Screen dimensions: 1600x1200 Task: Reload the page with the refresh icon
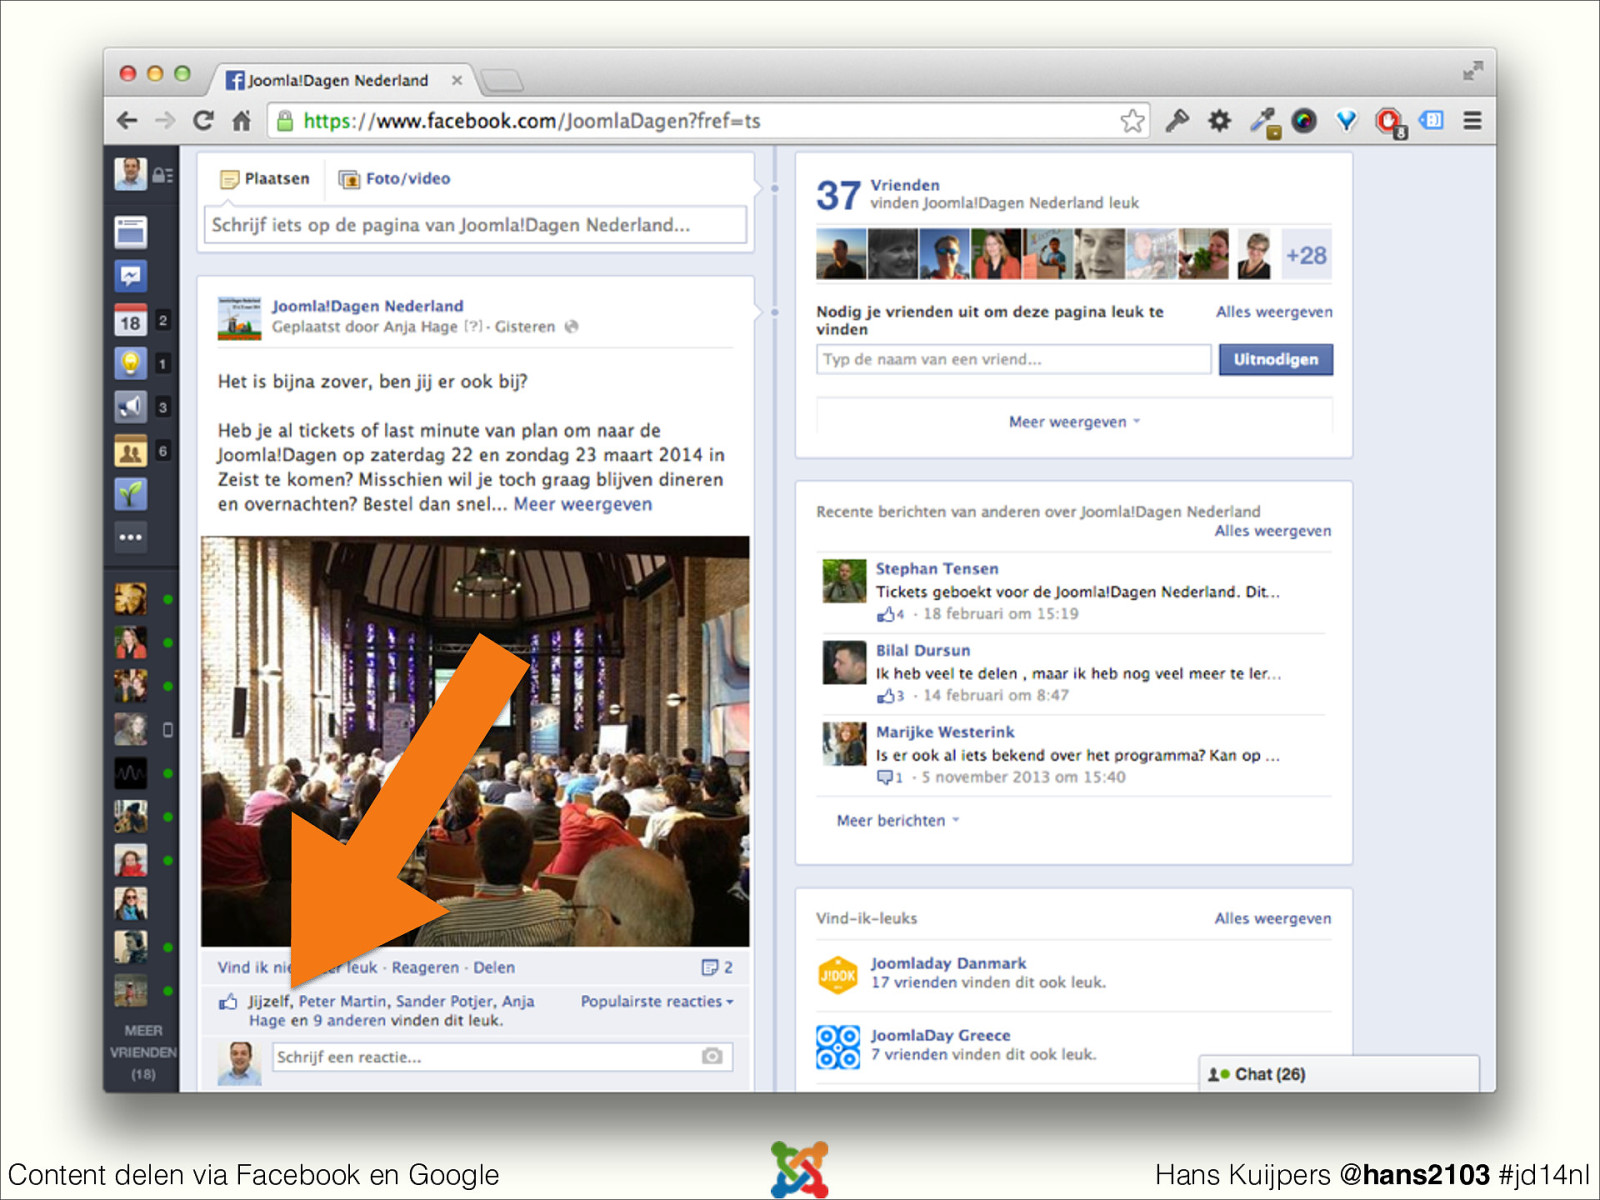[x=203, y=121]
